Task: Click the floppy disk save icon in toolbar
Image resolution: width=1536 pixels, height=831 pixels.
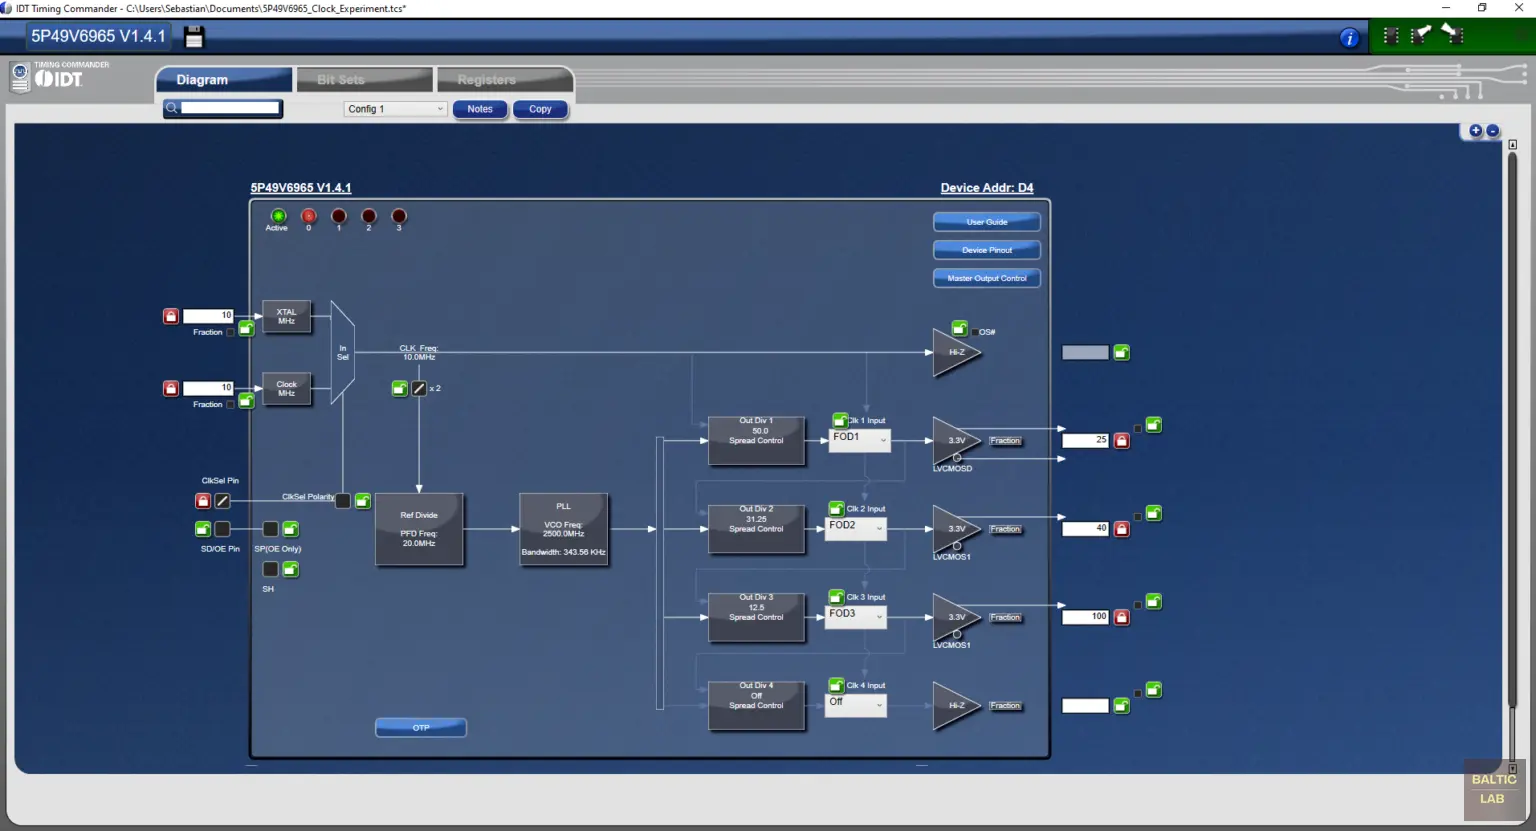Action: (x=194, y=36)
